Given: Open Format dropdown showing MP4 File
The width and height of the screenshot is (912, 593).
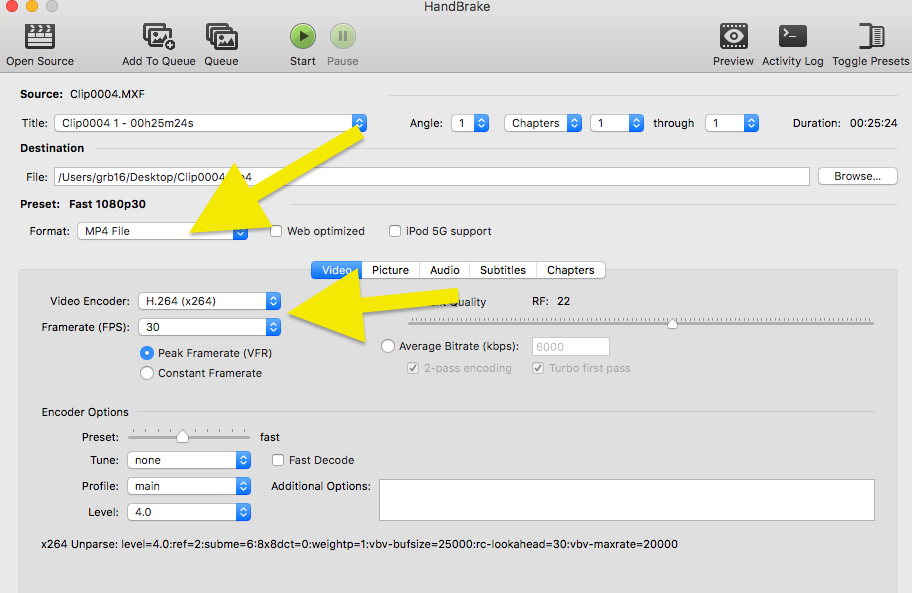Looking at the screenshot, I should (163, 231).
